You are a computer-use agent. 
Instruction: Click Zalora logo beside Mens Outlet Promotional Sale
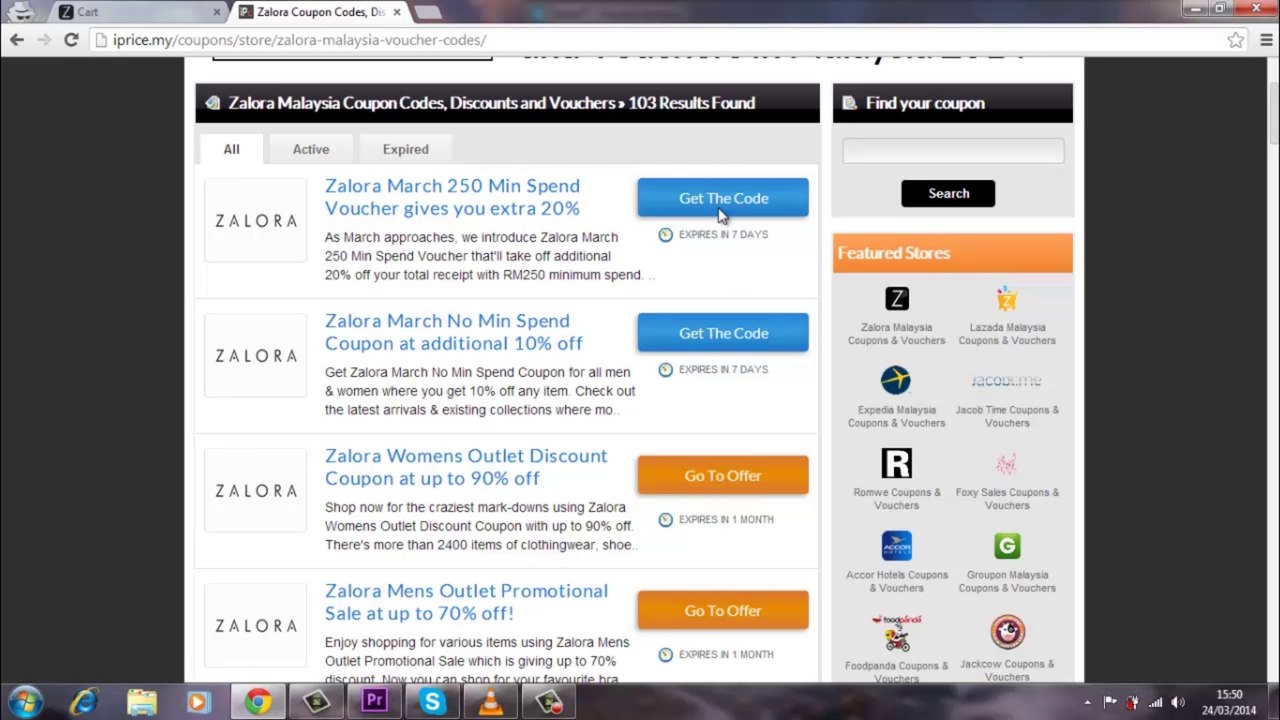pyautogui.click(x=256, y=626)
